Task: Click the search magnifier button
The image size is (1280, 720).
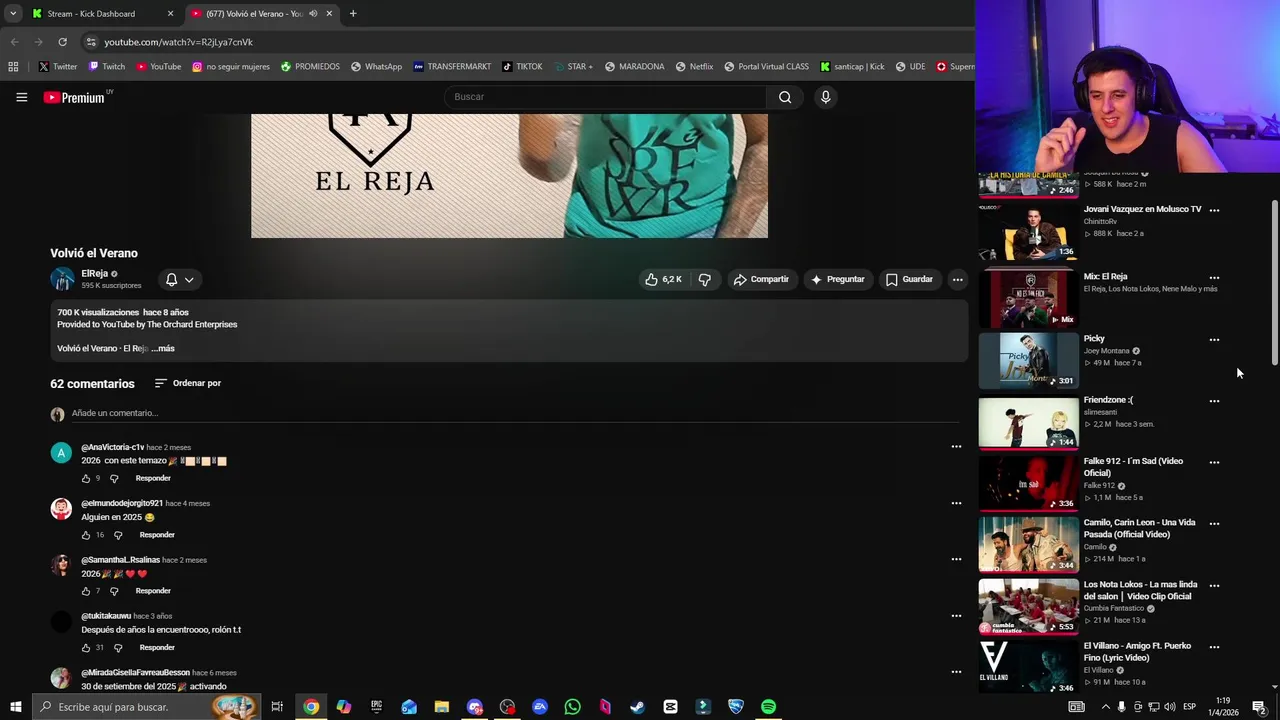Action: point(785,97)
